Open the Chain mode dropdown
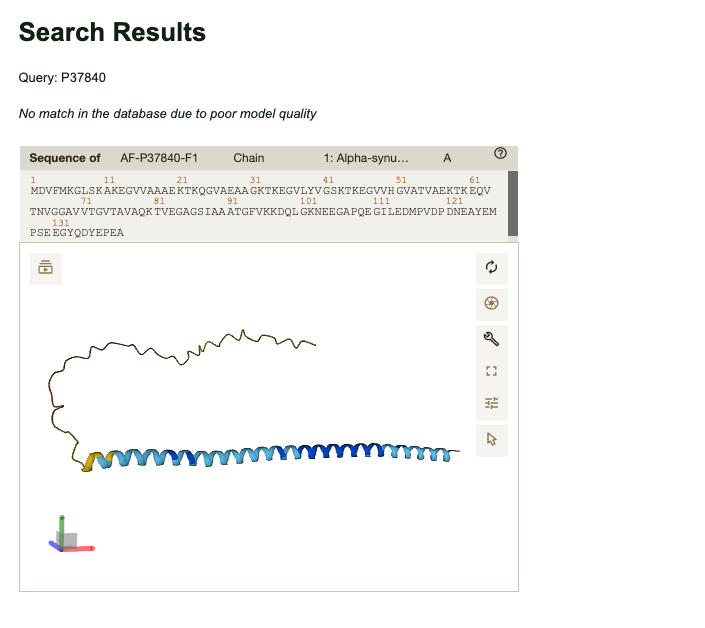Image resolution: width=705 pixels, height=628 pixels. click(x=248, y=158)
